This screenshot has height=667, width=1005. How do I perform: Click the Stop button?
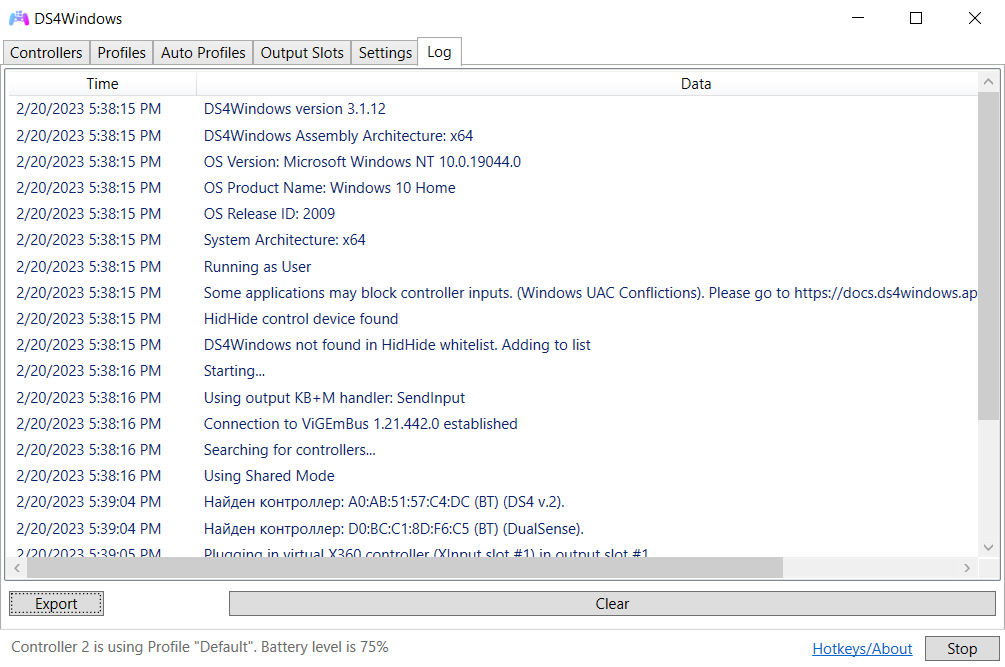[x=962, y=648]
